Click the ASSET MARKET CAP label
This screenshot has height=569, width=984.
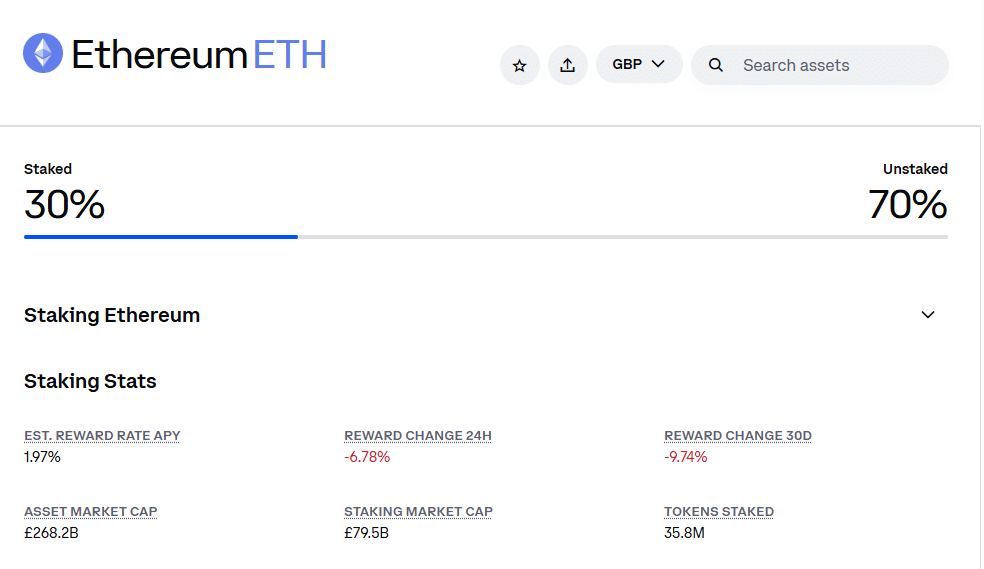coord(90,511)
